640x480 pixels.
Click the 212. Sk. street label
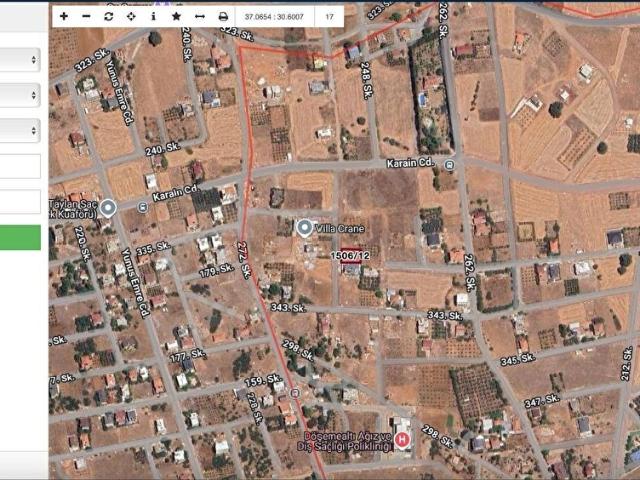point(626,364)
